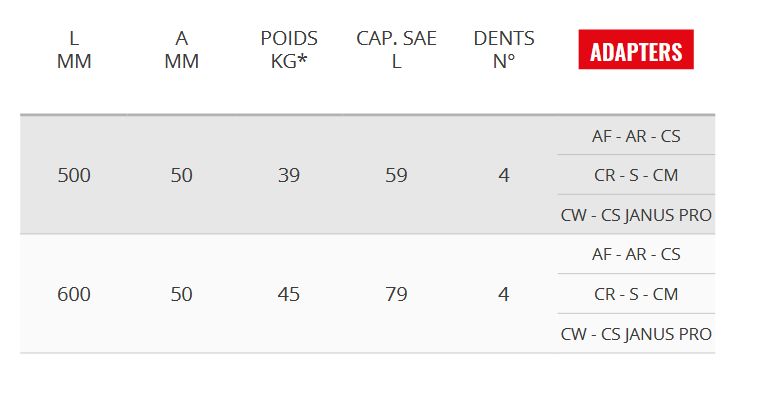Select the A value 50 in the 500 row
Viewport: 773px width, 407px height.
pyautogui.click(x=181, y=175)
